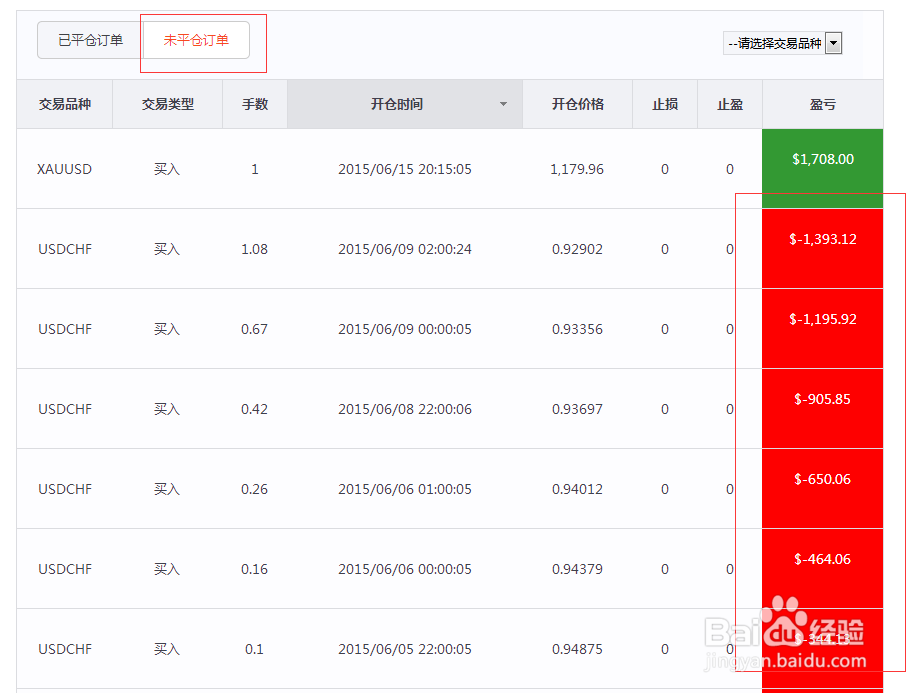
Task: Click 买入 in the XAUUSD row
Action: coord(167,168)
